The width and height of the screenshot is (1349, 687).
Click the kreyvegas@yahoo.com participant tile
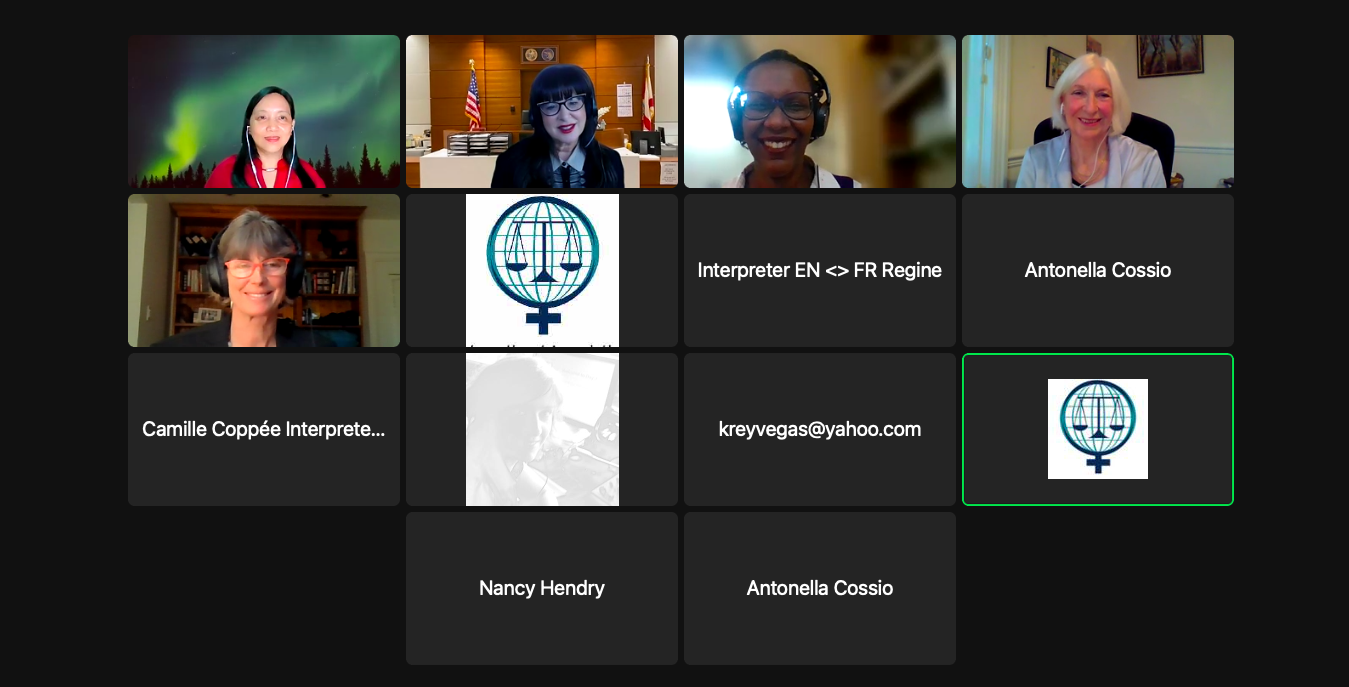(x=819, y=429)
